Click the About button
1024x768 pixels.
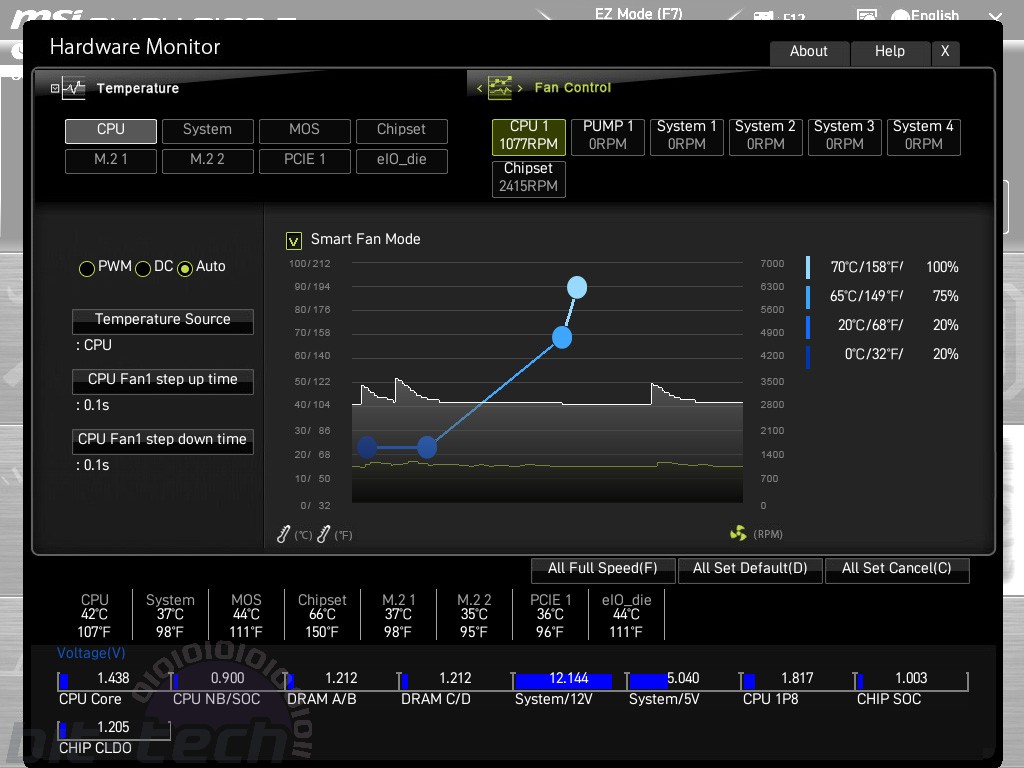point(809,52)
